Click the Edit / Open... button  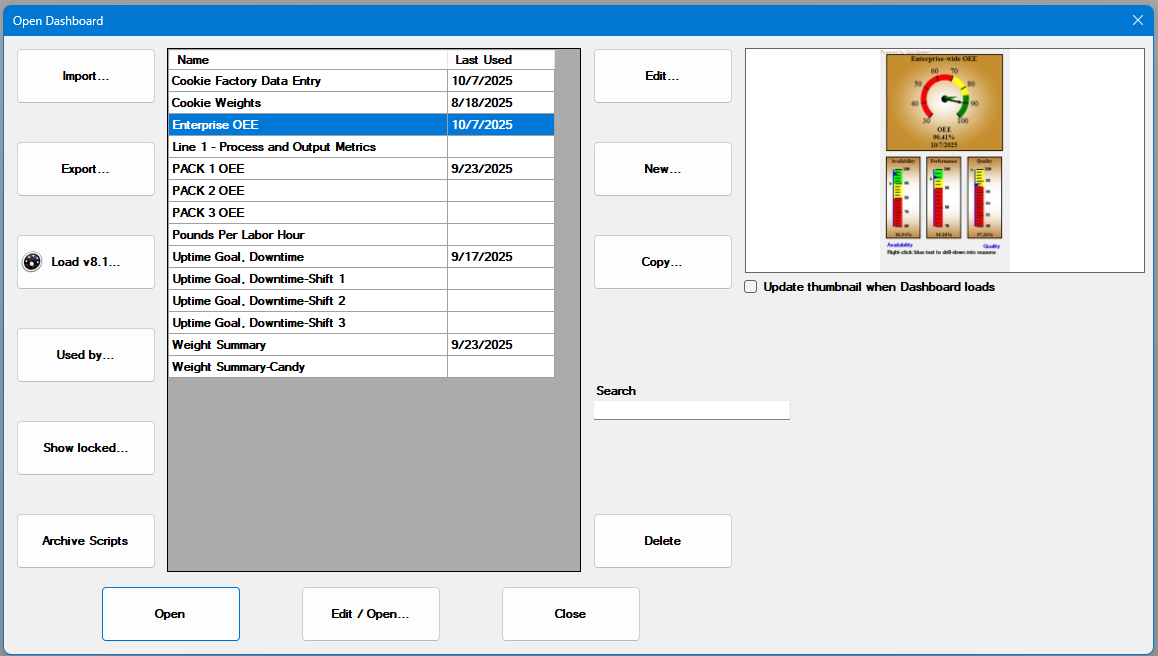click(x=370, y=614)
